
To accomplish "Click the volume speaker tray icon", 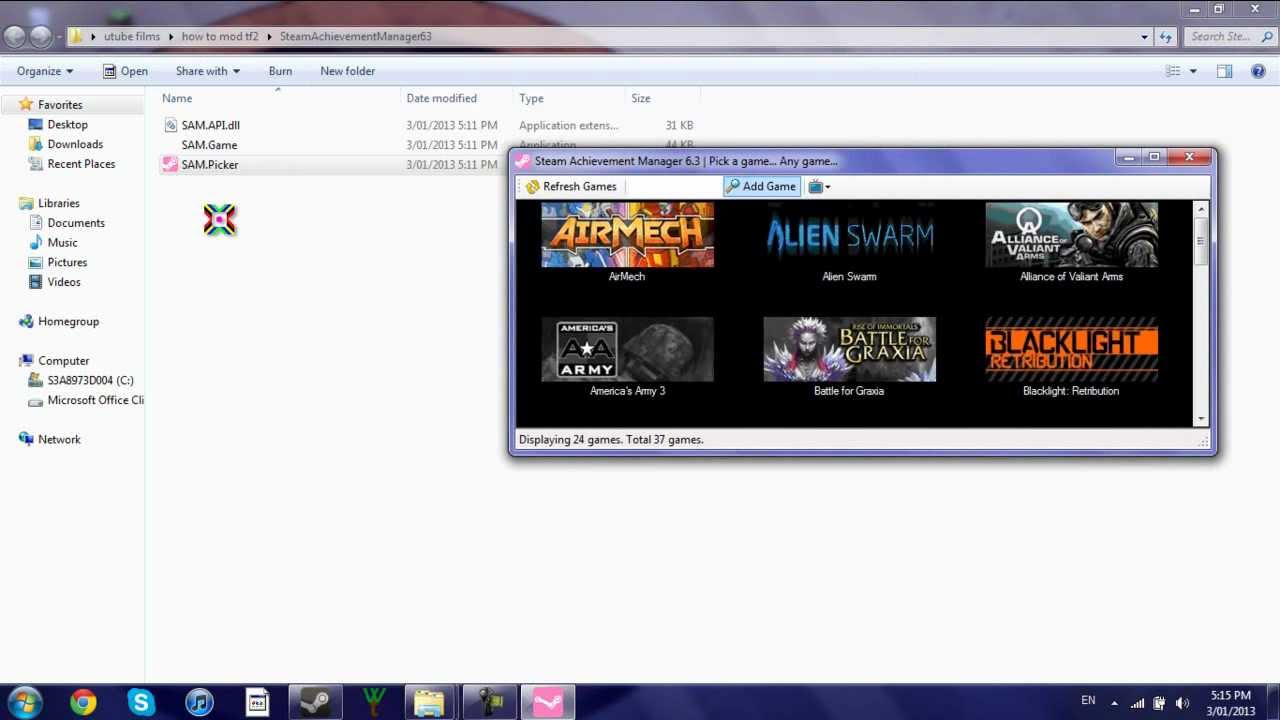I will pos(1182,702).
